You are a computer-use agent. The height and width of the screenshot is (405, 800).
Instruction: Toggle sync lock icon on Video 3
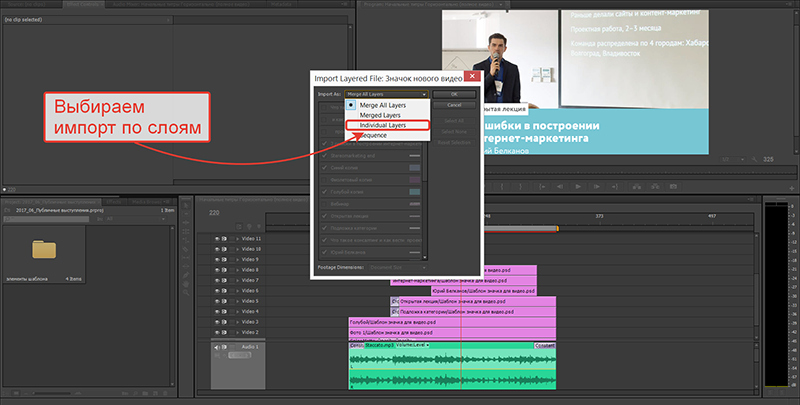(x=225, y=322)
